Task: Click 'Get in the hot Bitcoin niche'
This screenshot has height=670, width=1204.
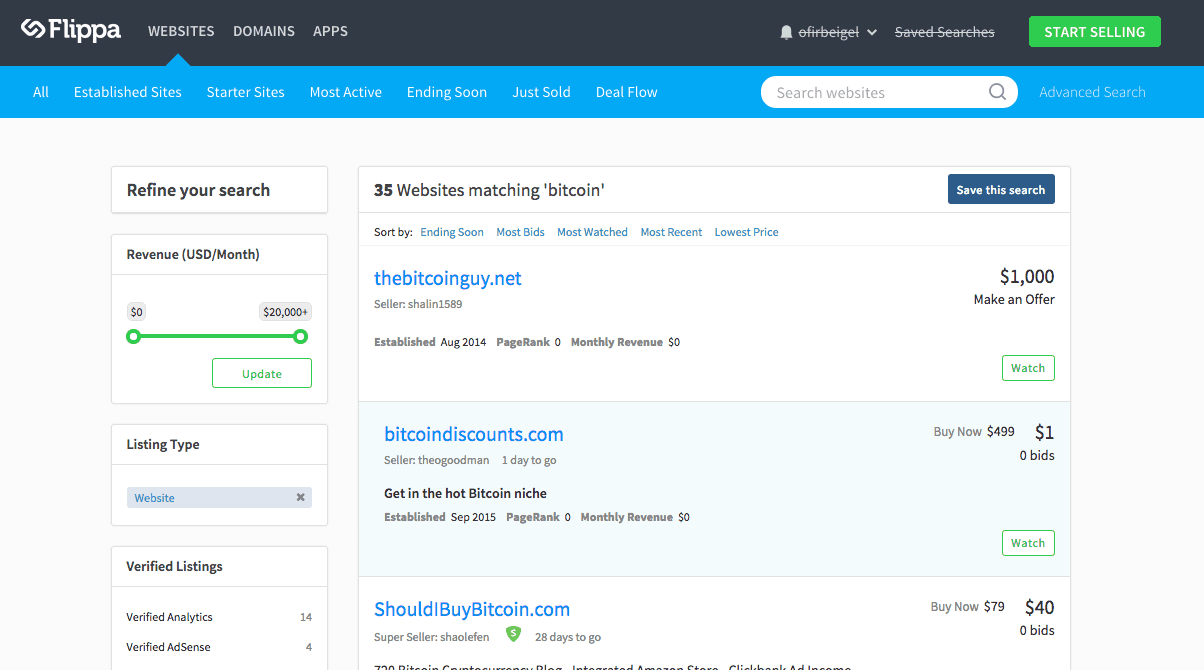Action: pos(465,493)
